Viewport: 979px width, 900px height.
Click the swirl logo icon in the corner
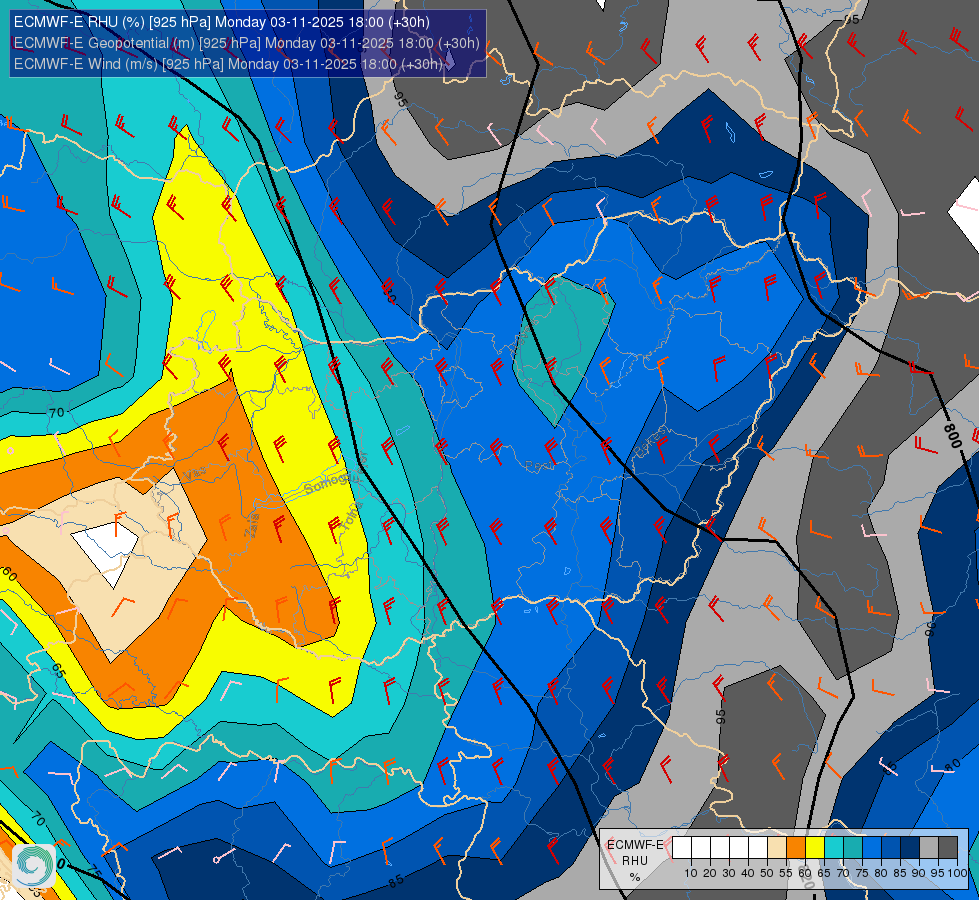[x=34, y=866]
